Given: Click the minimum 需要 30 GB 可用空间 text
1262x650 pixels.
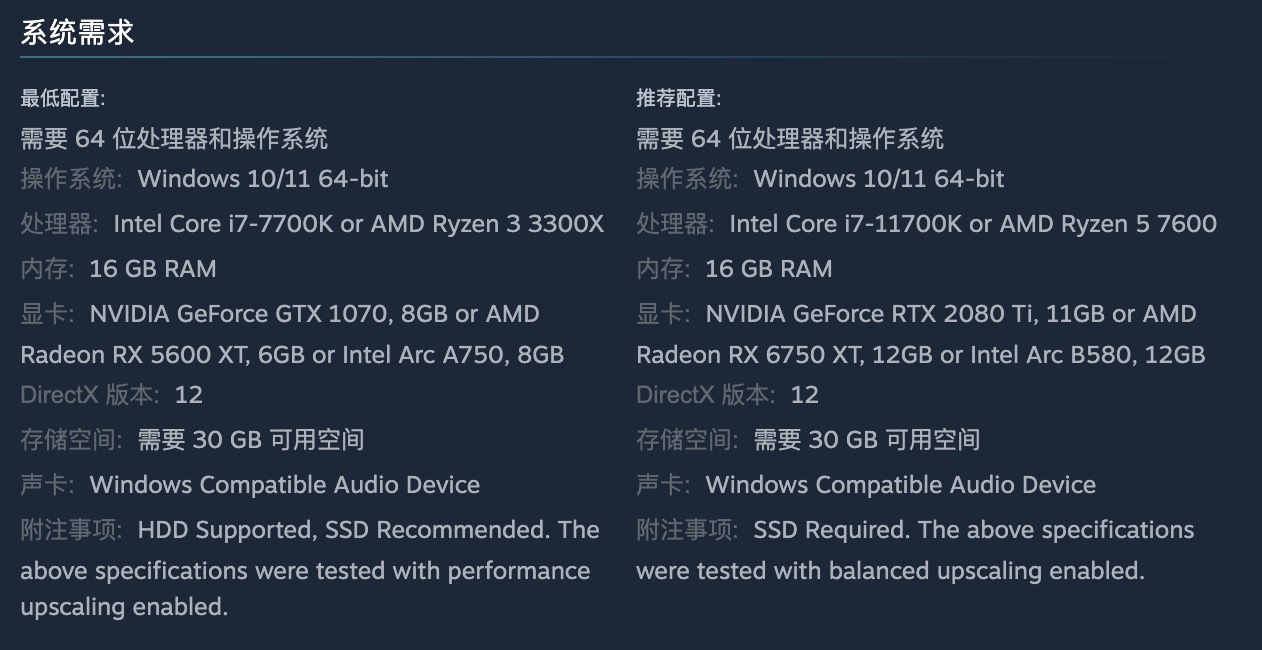Looking at the screenshot, I should (250, 440).
